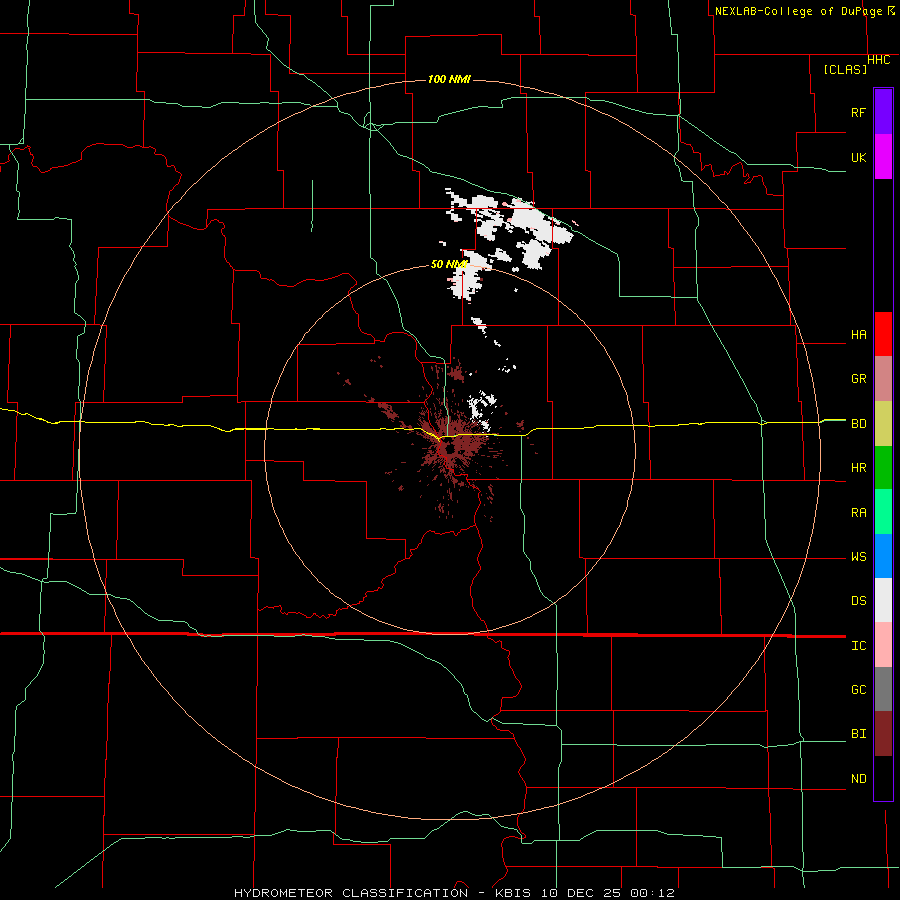Click the HA red legend color swatch
The width and height of the screenshot is (900, 900).
point(883,334)
